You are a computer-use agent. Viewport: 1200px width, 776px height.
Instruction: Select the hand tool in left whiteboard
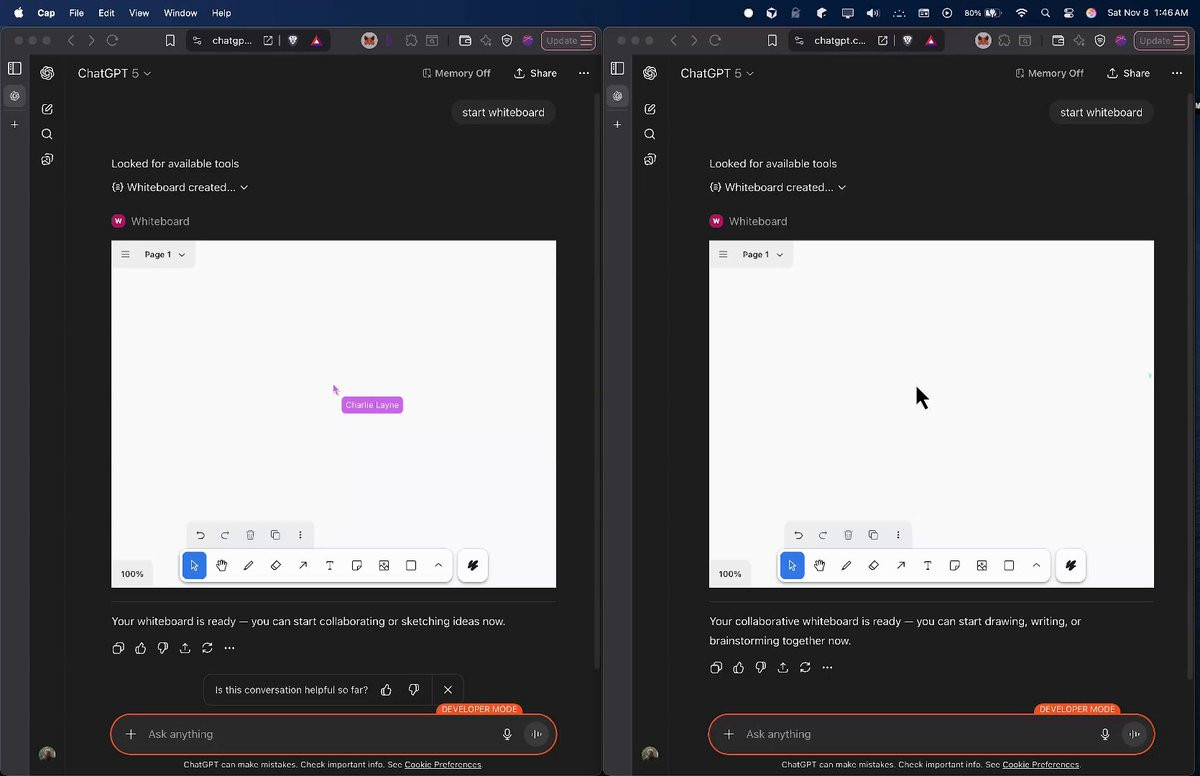[221, 565]
